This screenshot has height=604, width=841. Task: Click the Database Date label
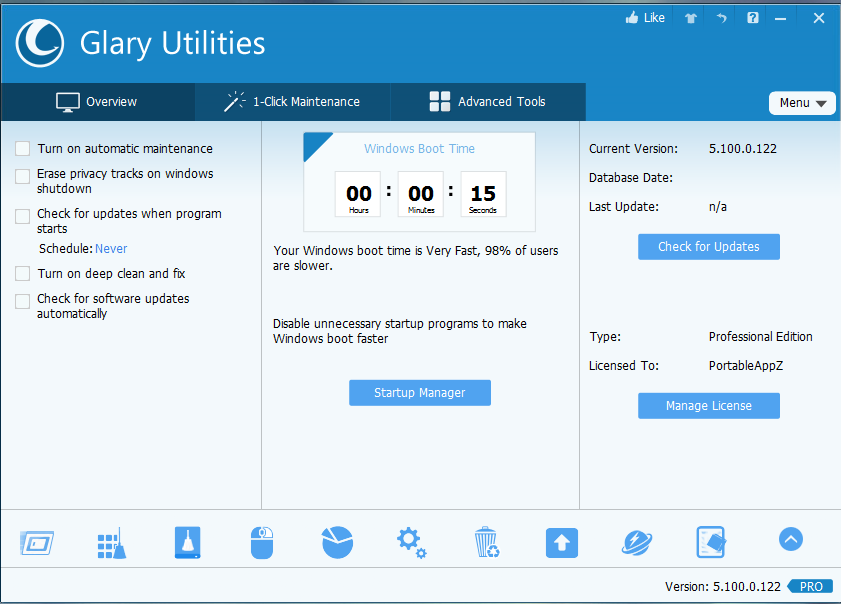point(631,178)
